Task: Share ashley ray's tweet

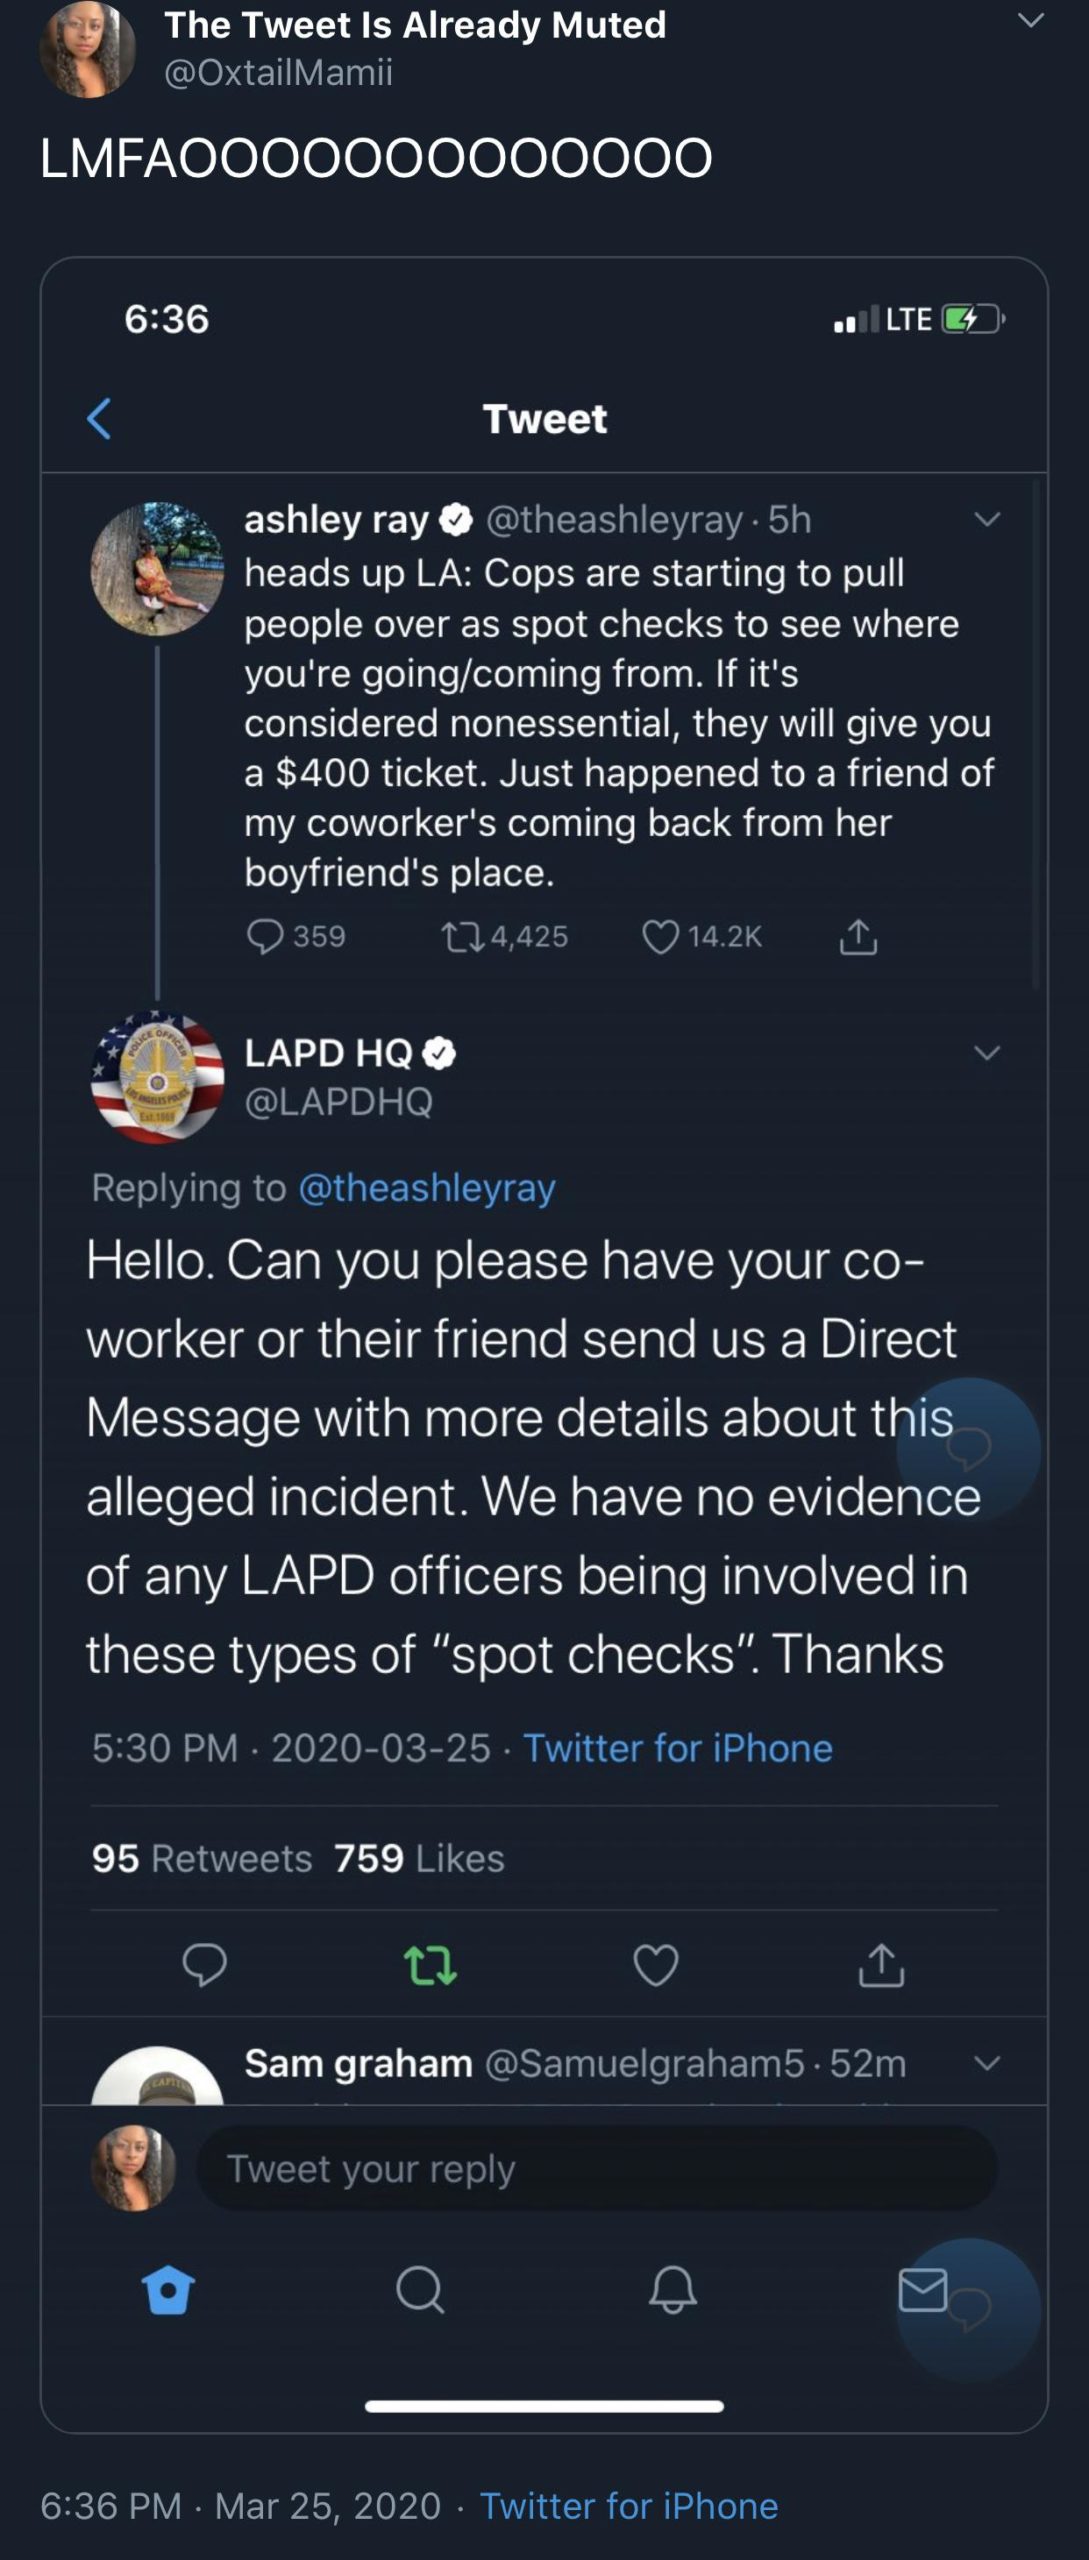Action: tap(858, 936)
